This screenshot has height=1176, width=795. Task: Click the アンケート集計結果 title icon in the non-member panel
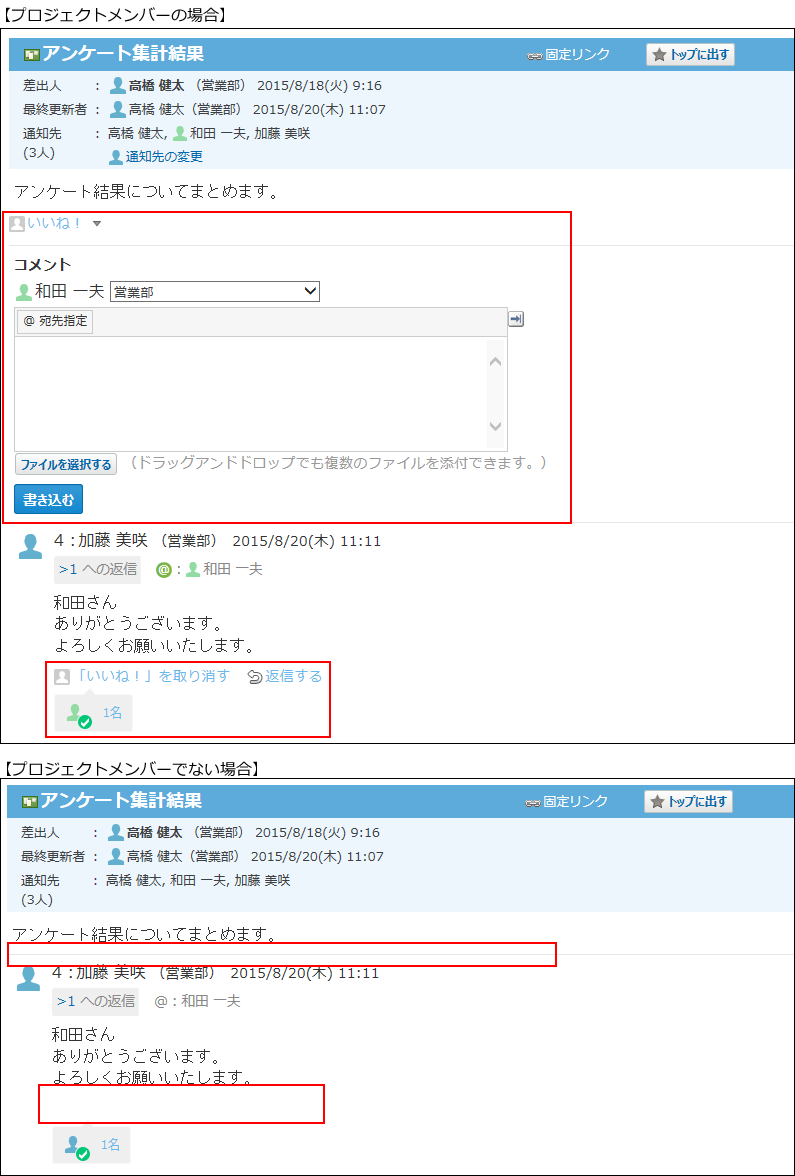click(x=30, y=801)
